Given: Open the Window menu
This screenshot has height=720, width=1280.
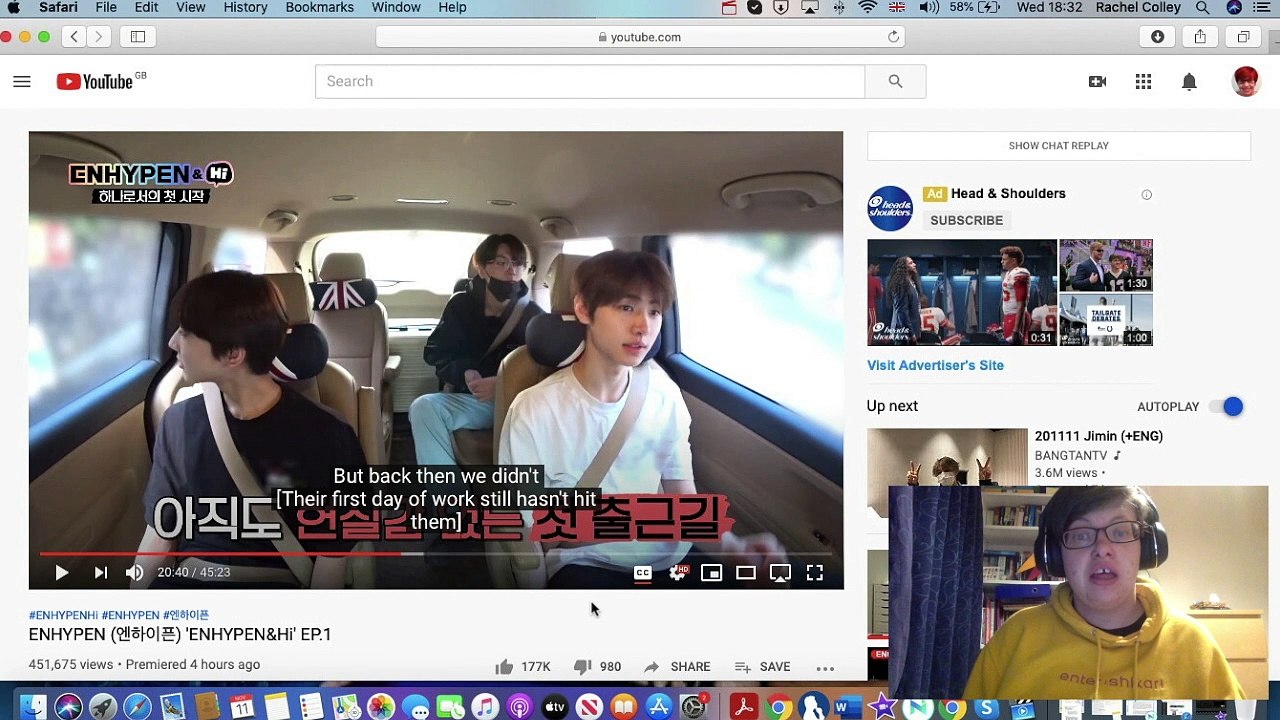Looking at the screenshot, I should click(x=396, y=7).
